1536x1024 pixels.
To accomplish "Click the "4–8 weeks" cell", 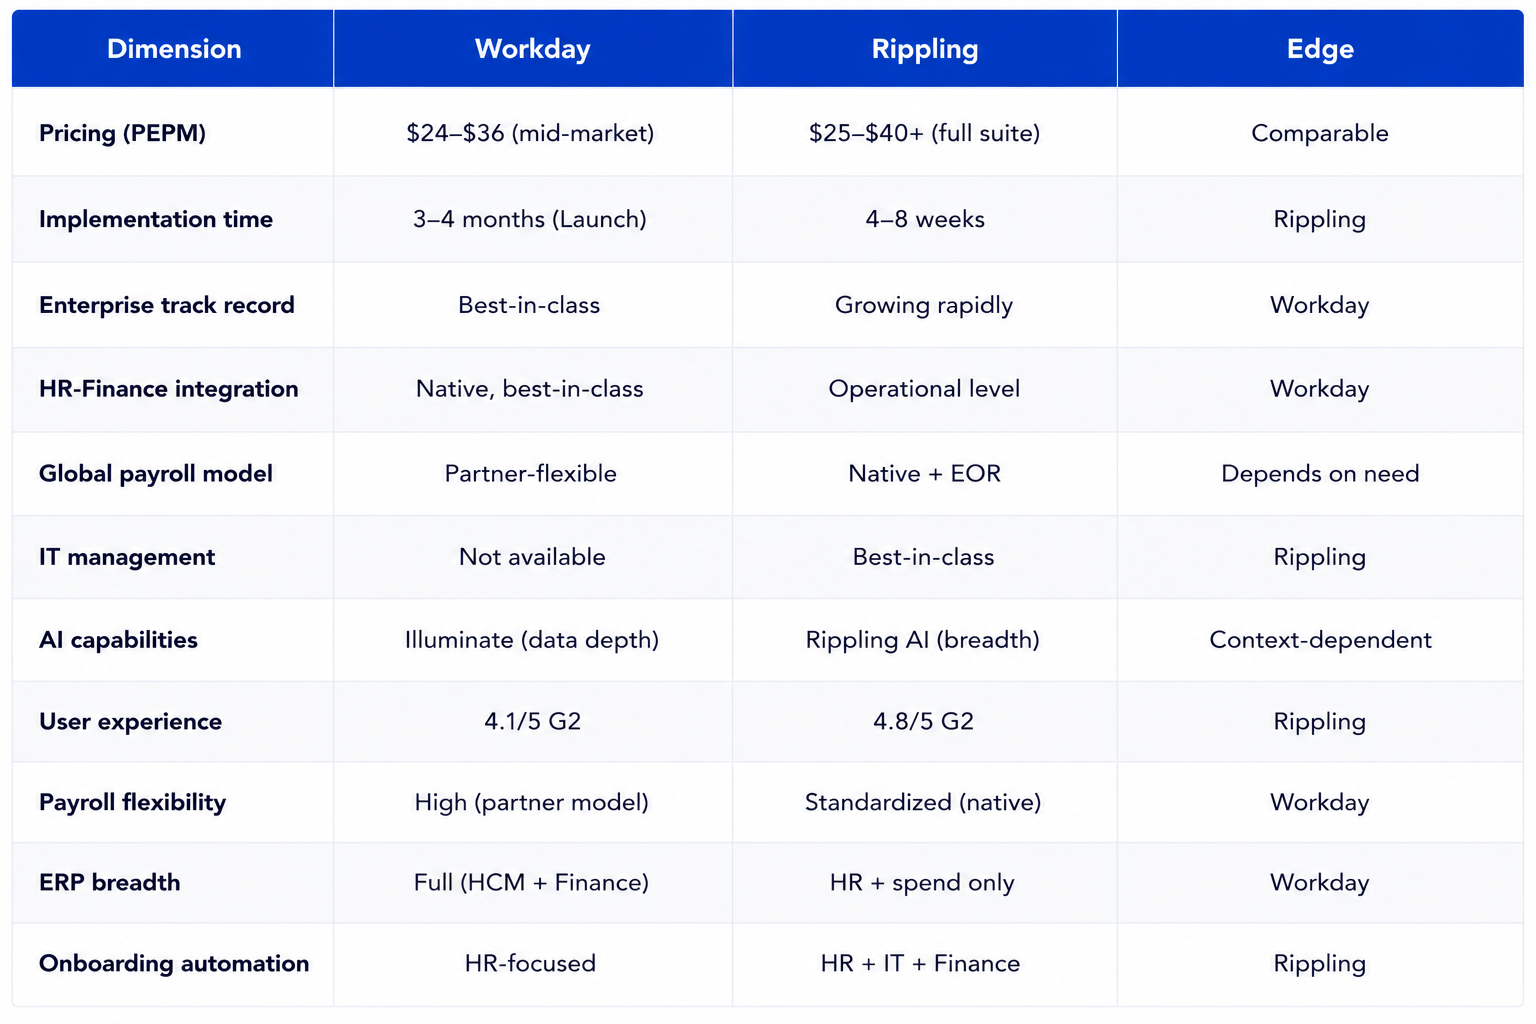I will (925, 219).
